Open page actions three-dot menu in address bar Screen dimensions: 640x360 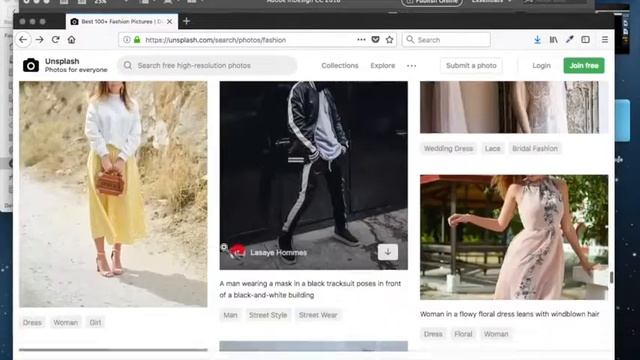(x=361, y=40)
